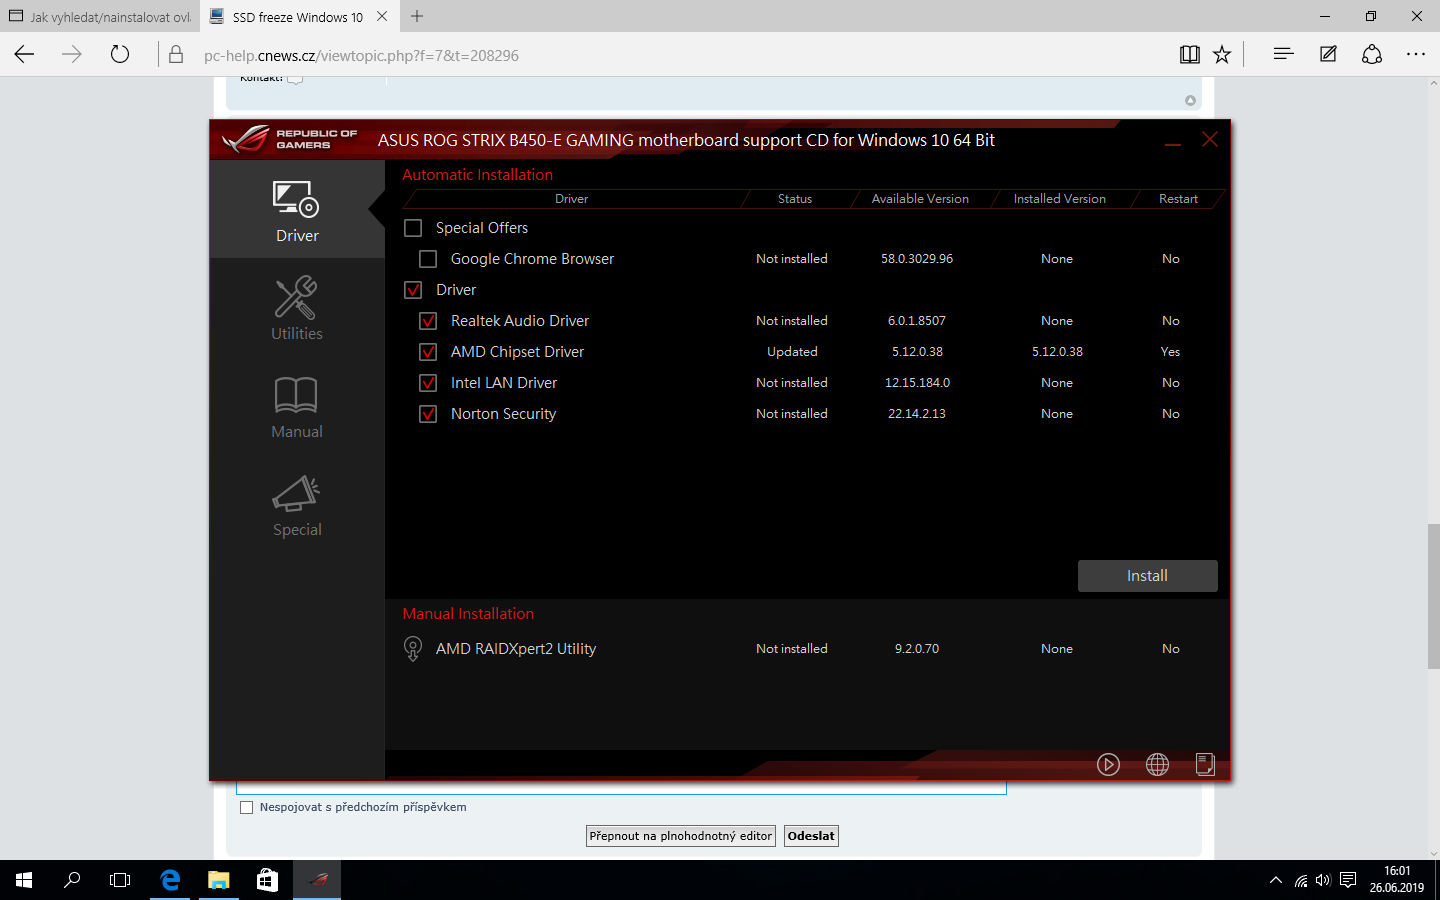The height and width of the screenshot is (900, 1440).
Task: Open the Utilities section in ASUS sidebar
Action: 297,308
